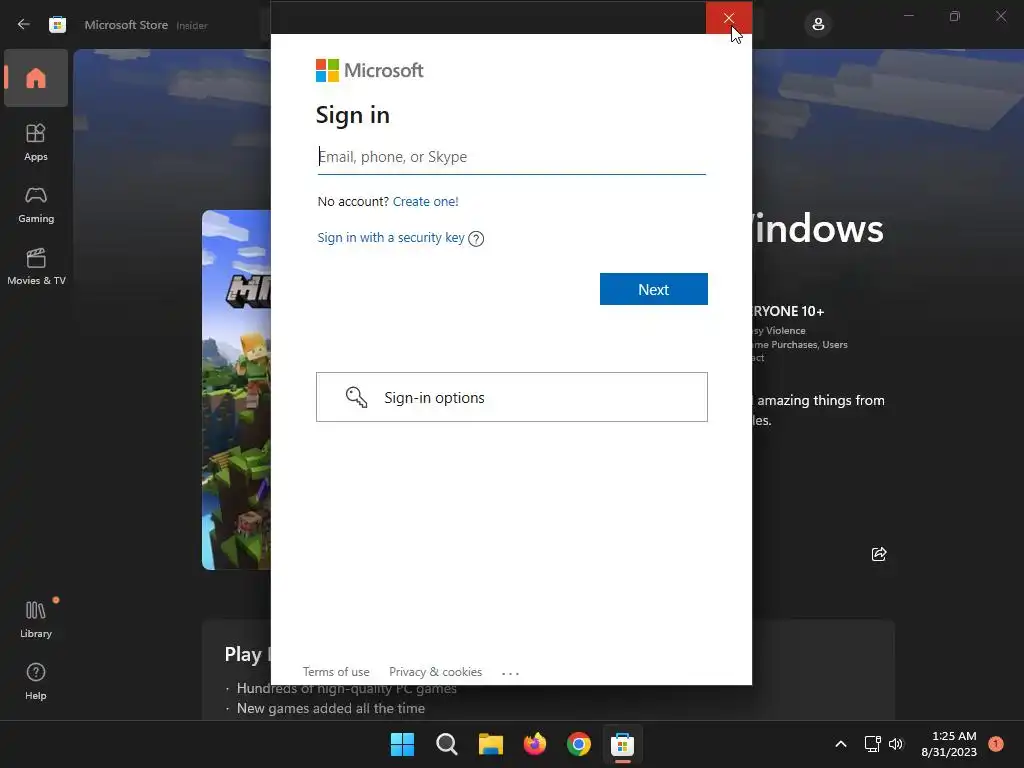Viewport: 1024px width, 768px height.
Task: Click the key icon in Sign-in options
Action: tap(357, 397)
